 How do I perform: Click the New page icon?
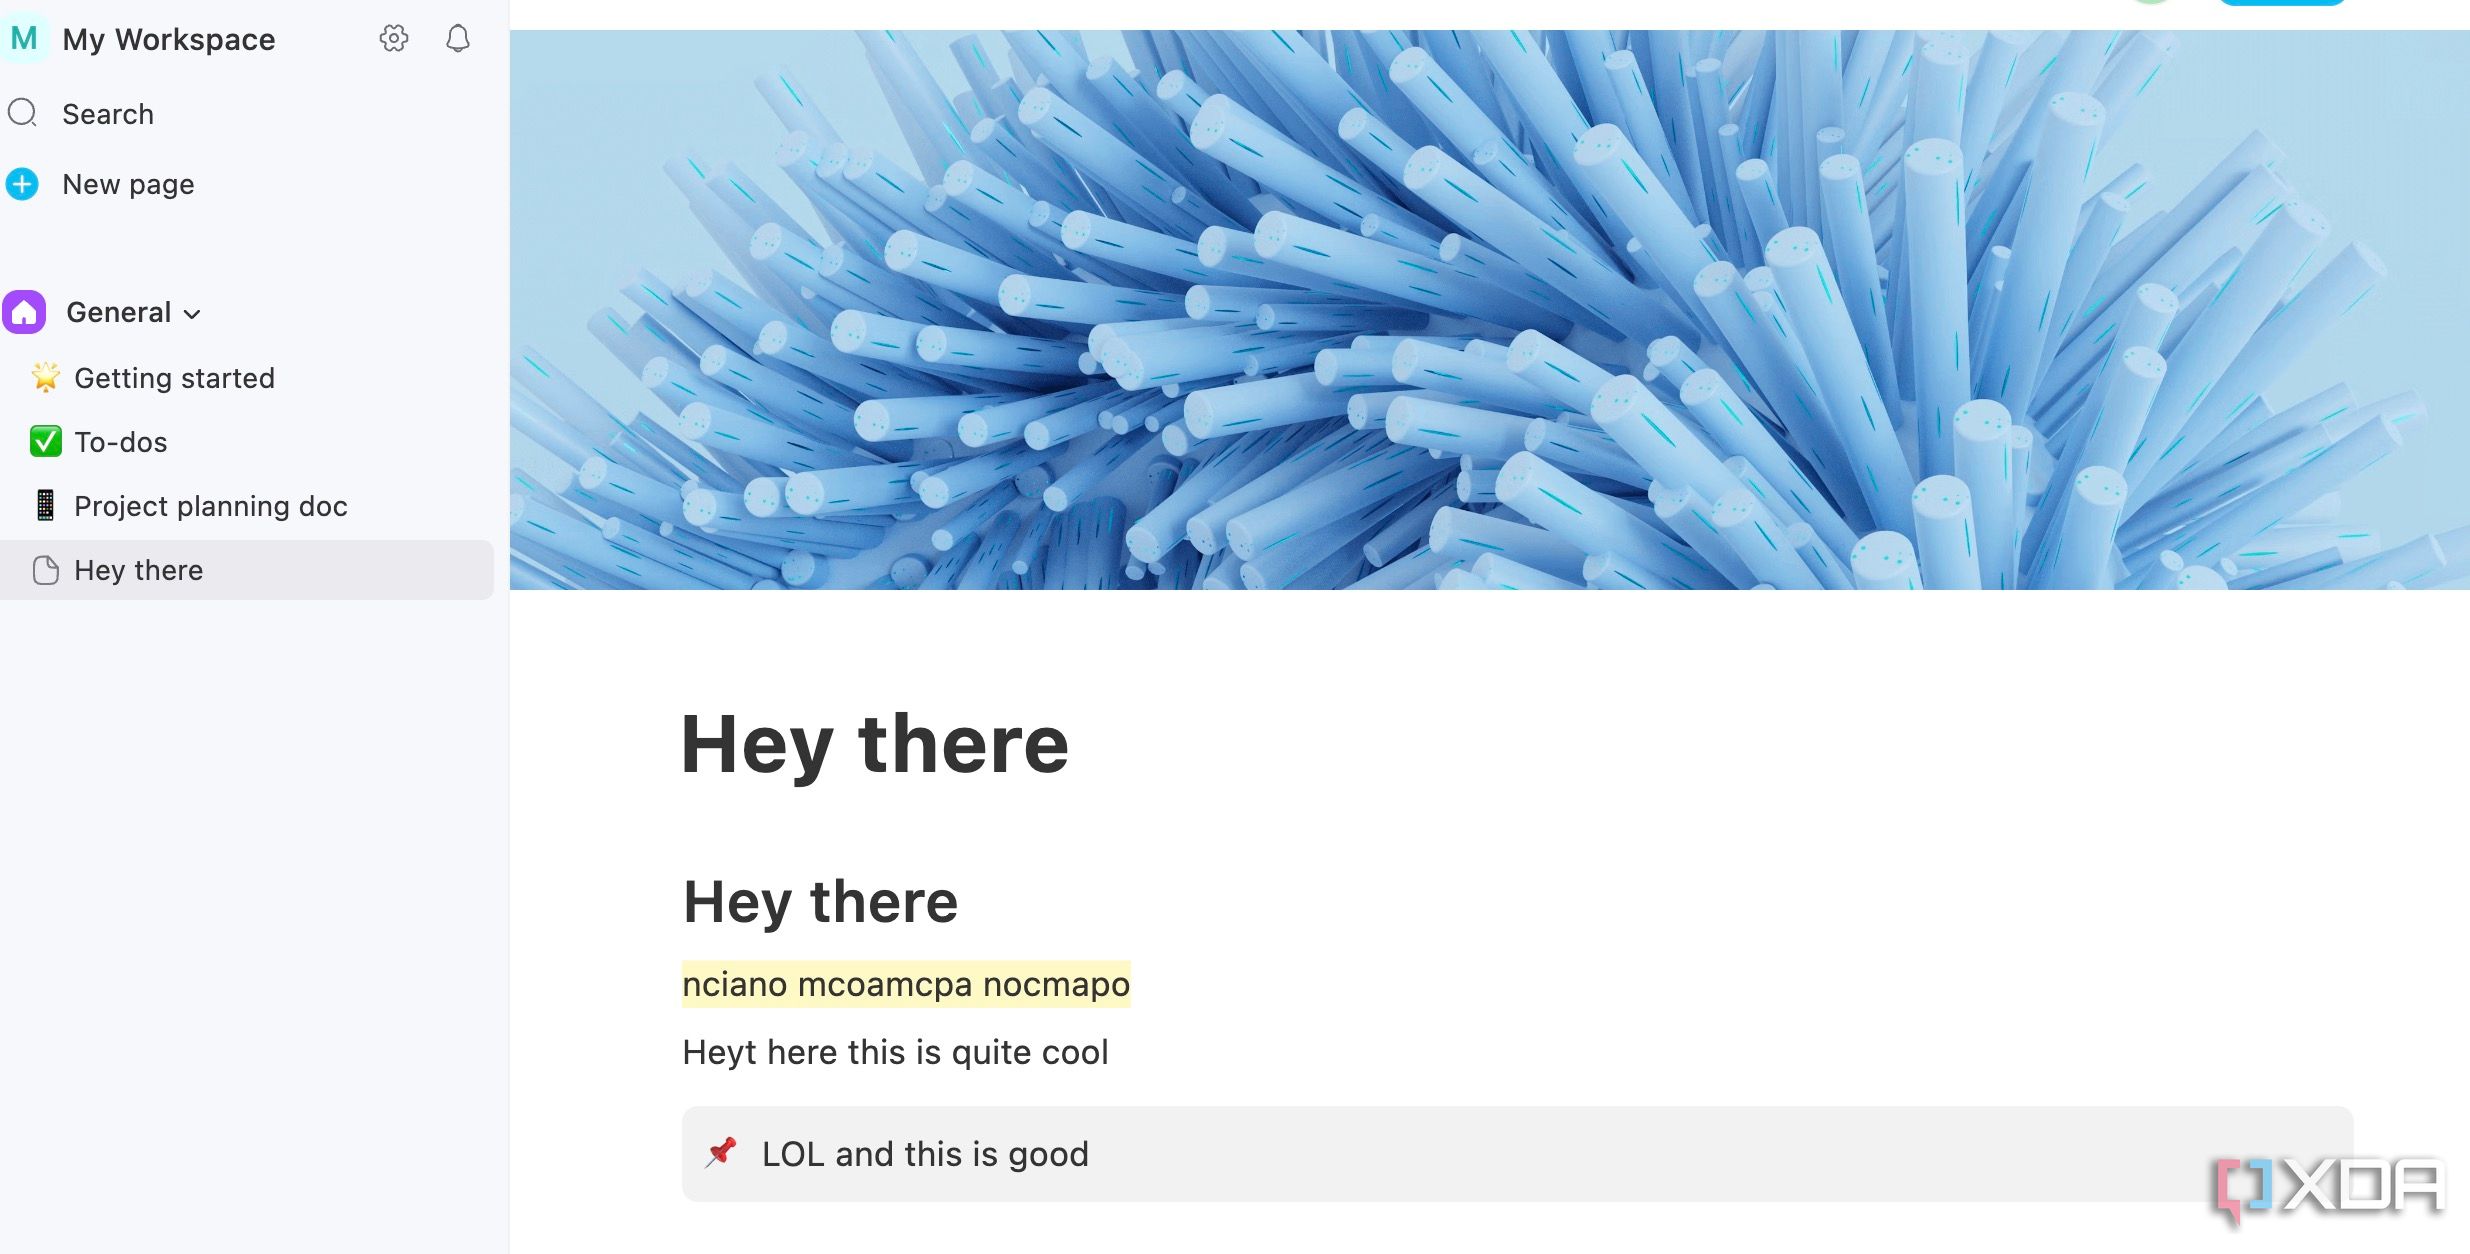22,182
